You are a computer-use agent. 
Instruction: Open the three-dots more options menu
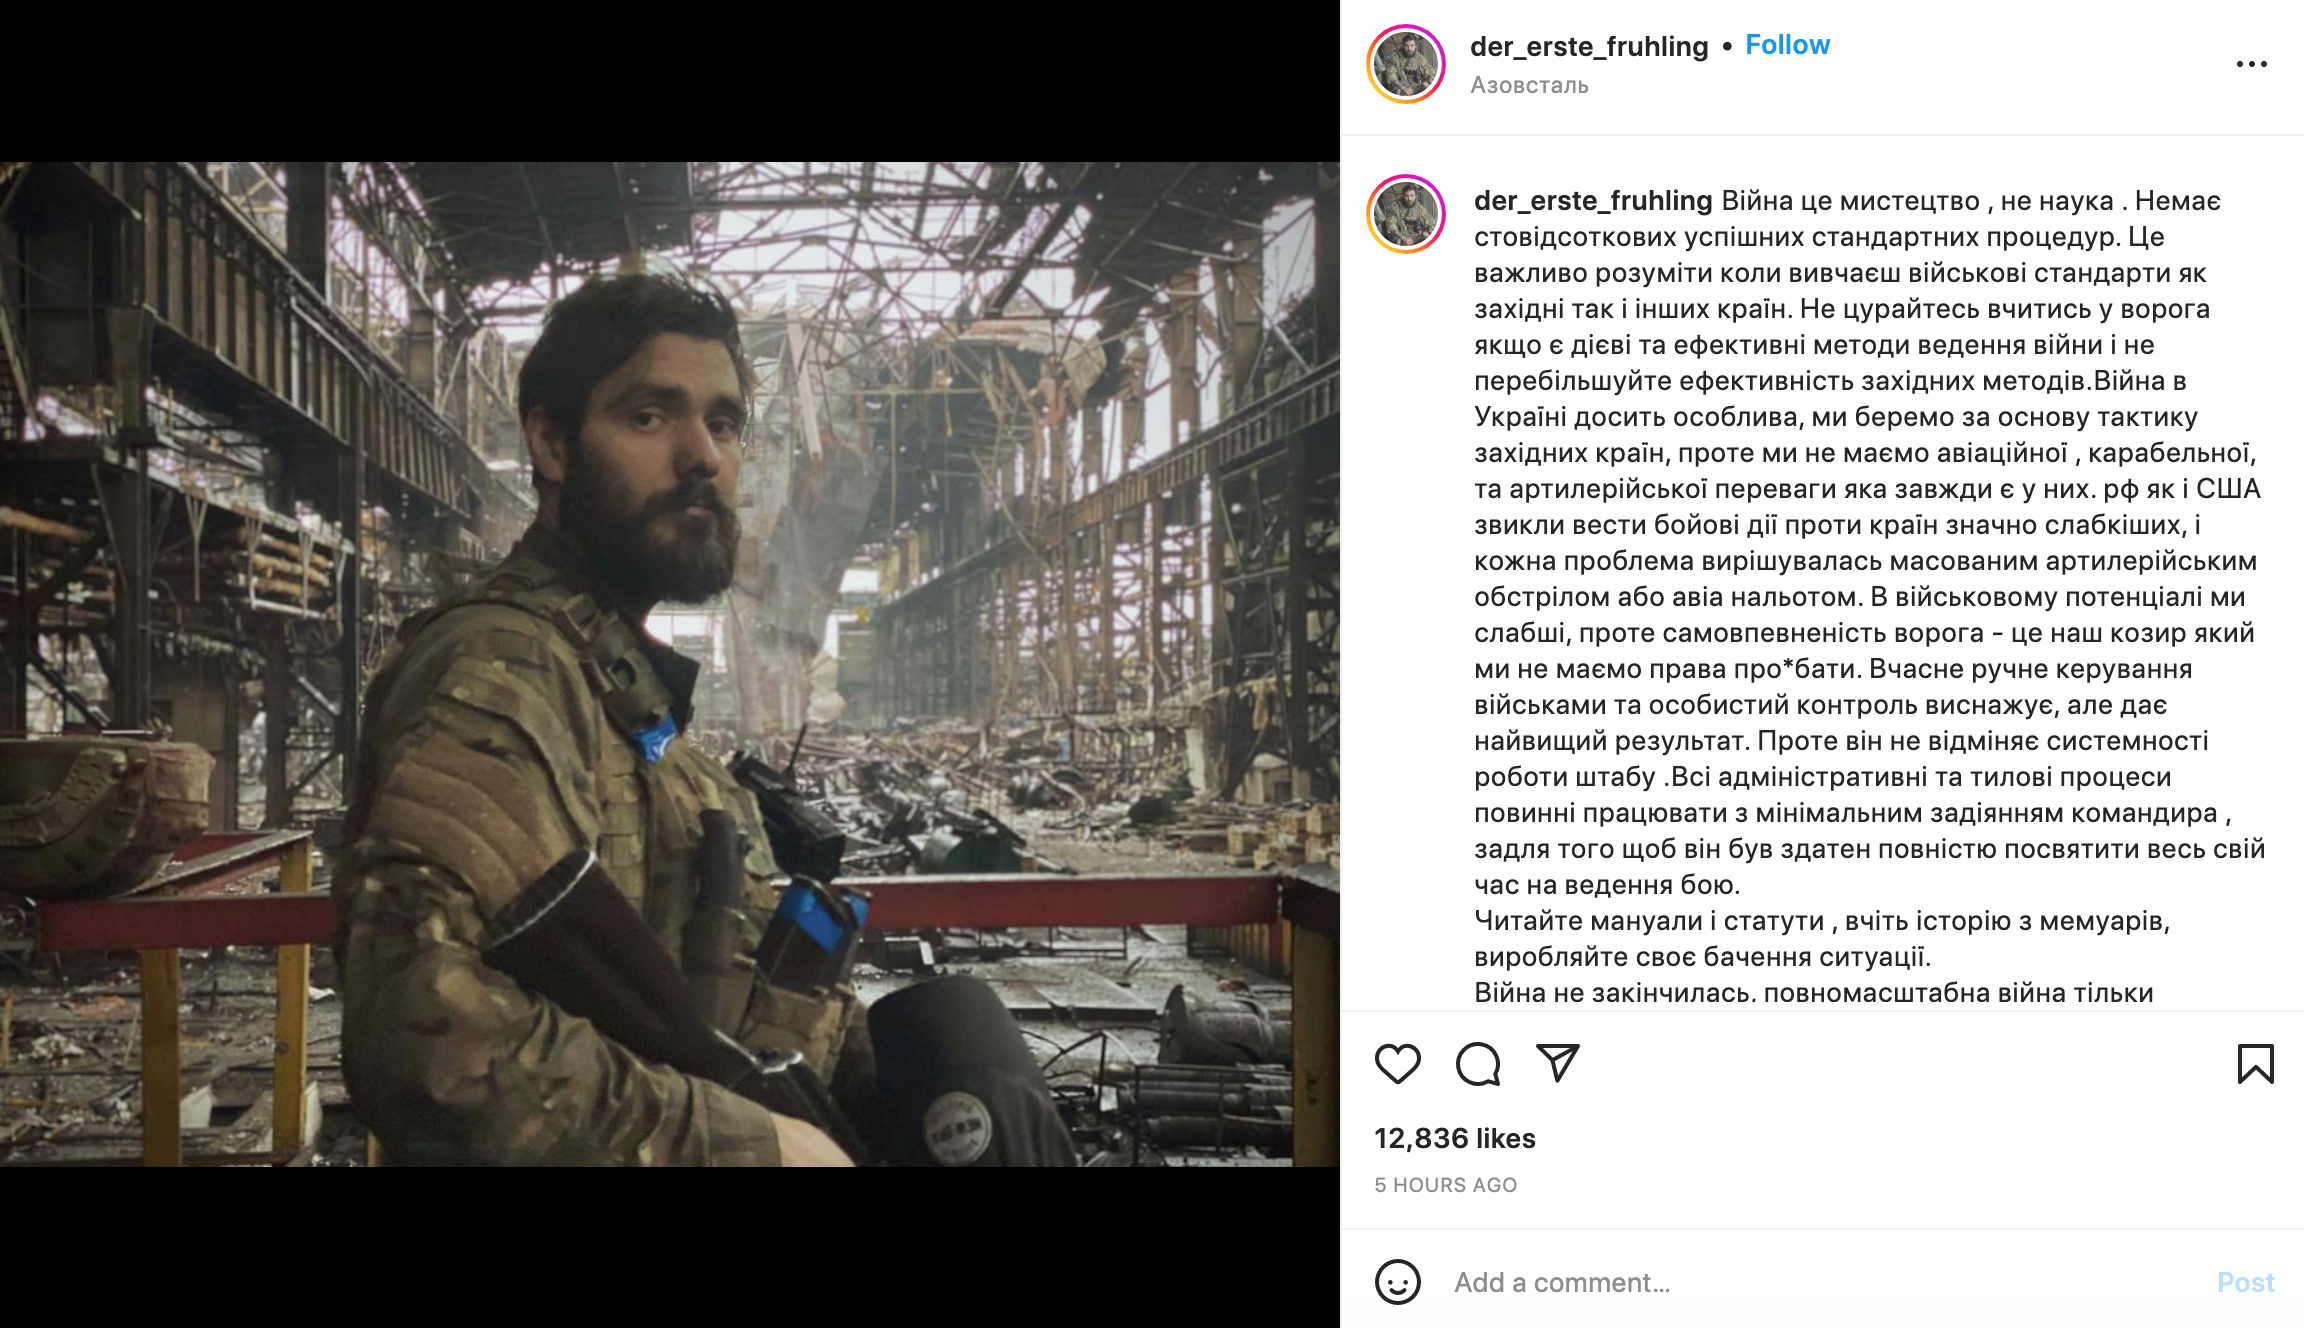tap(2251, 64)
